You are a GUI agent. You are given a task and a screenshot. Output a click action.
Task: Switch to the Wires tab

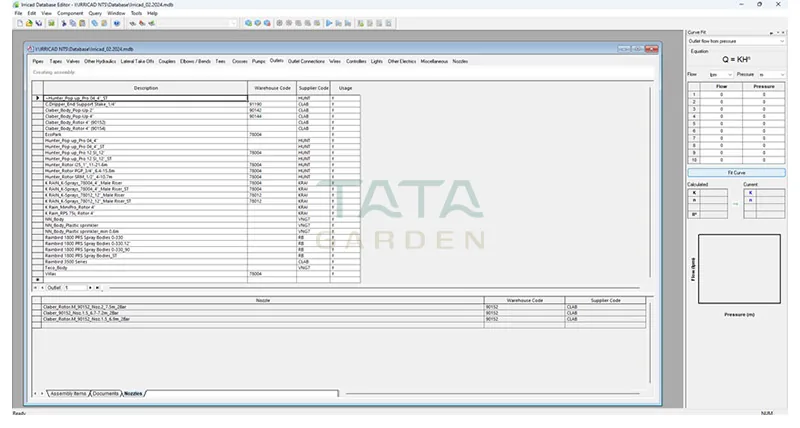pos(335,61)
